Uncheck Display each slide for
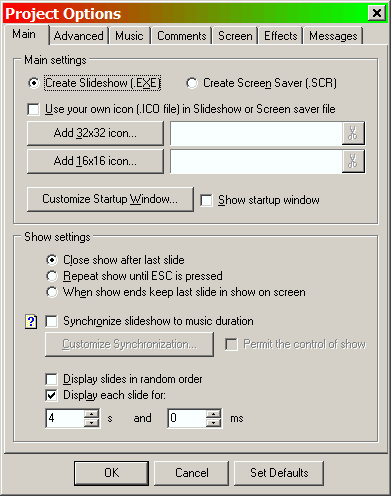 [x=51, y=395]
